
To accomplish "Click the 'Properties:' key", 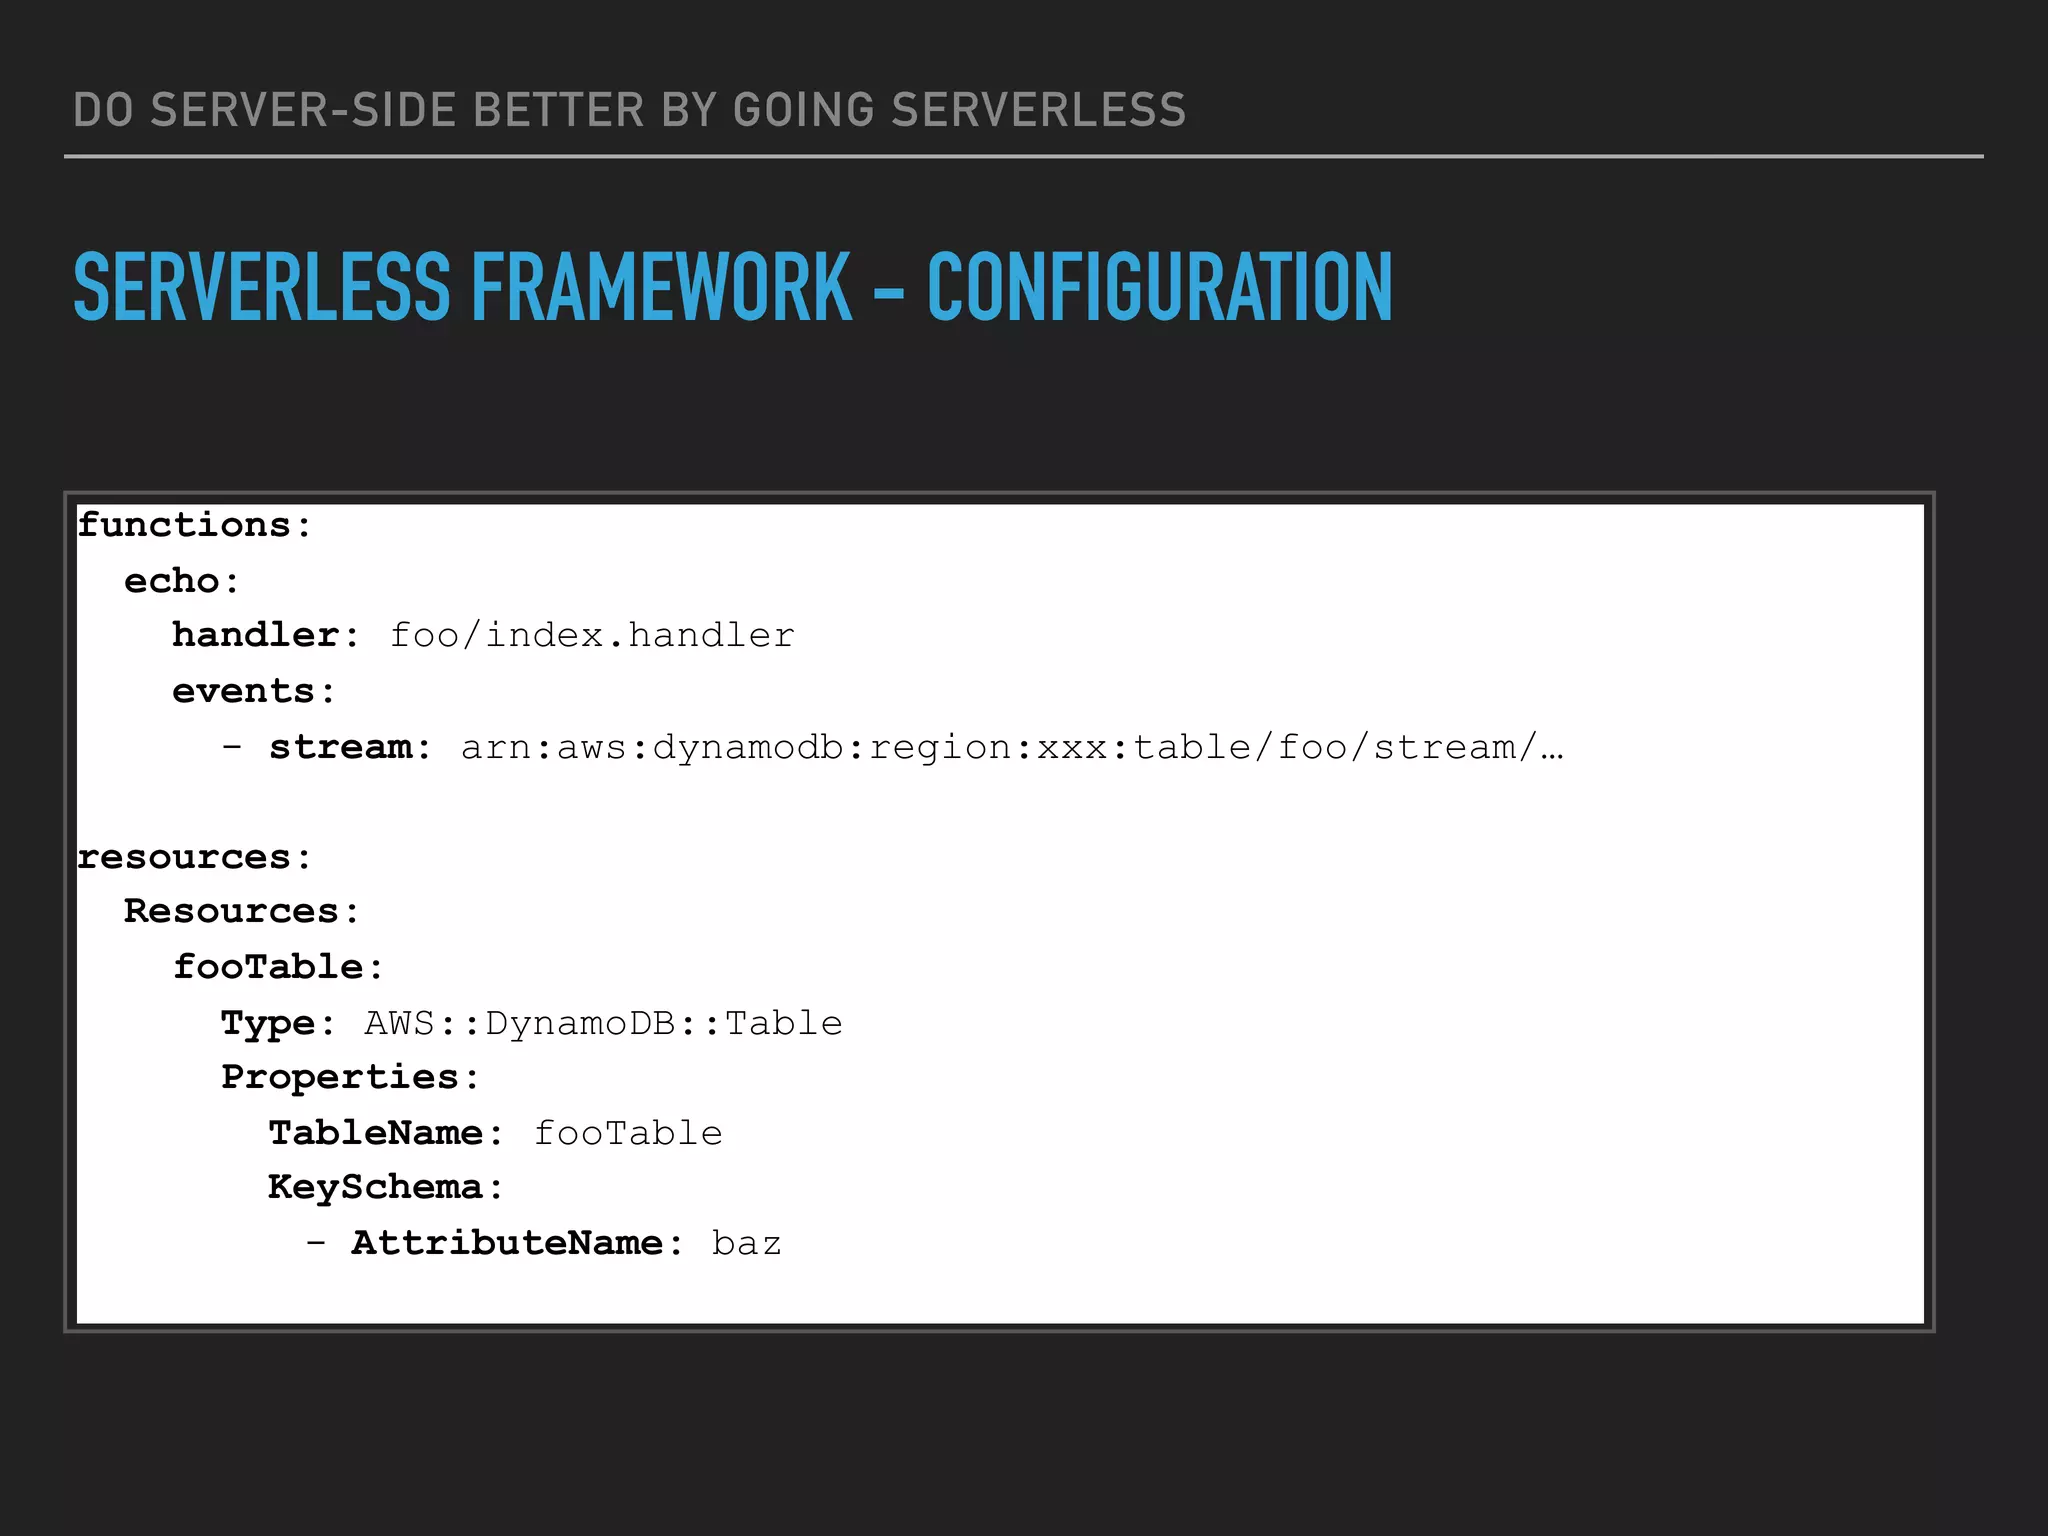I will (x=350, y=1077).
